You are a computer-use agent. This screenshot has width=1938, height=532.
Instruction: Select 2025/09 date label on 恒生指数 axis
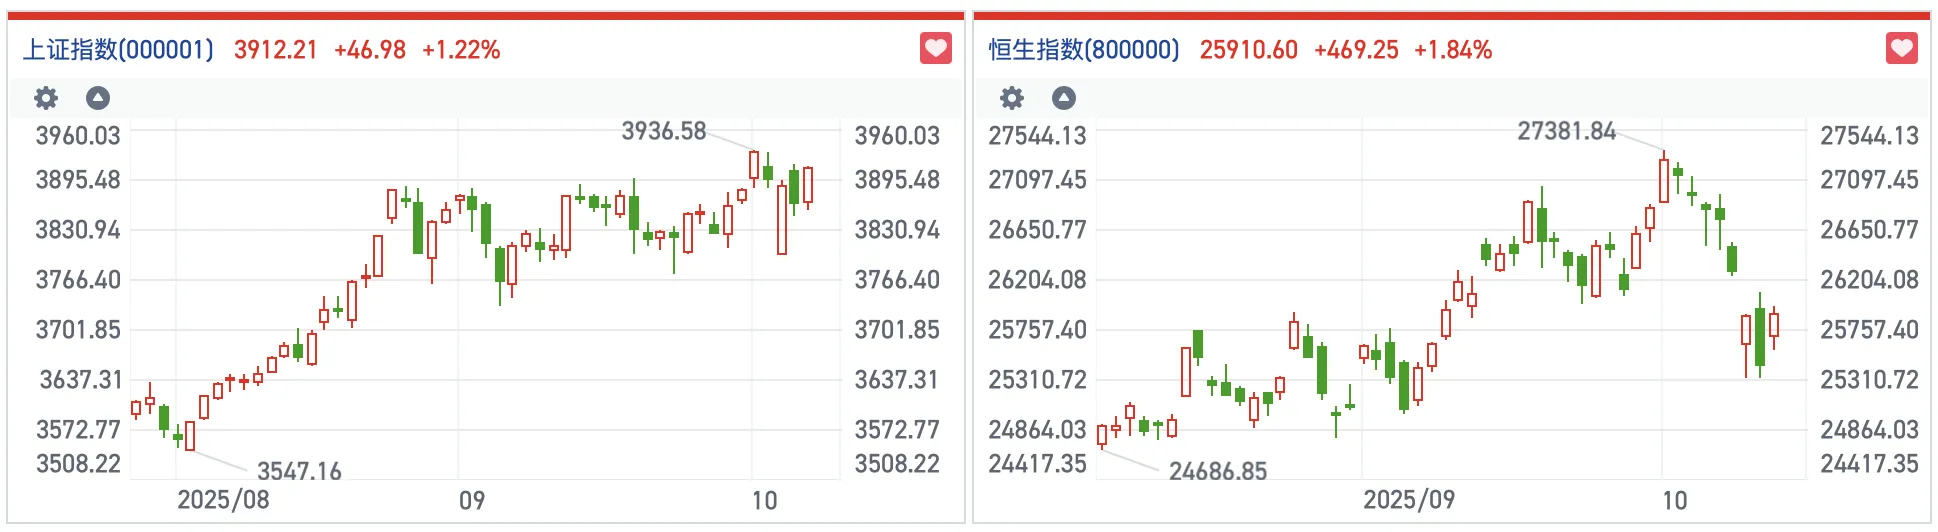[x=1409, y=500]
